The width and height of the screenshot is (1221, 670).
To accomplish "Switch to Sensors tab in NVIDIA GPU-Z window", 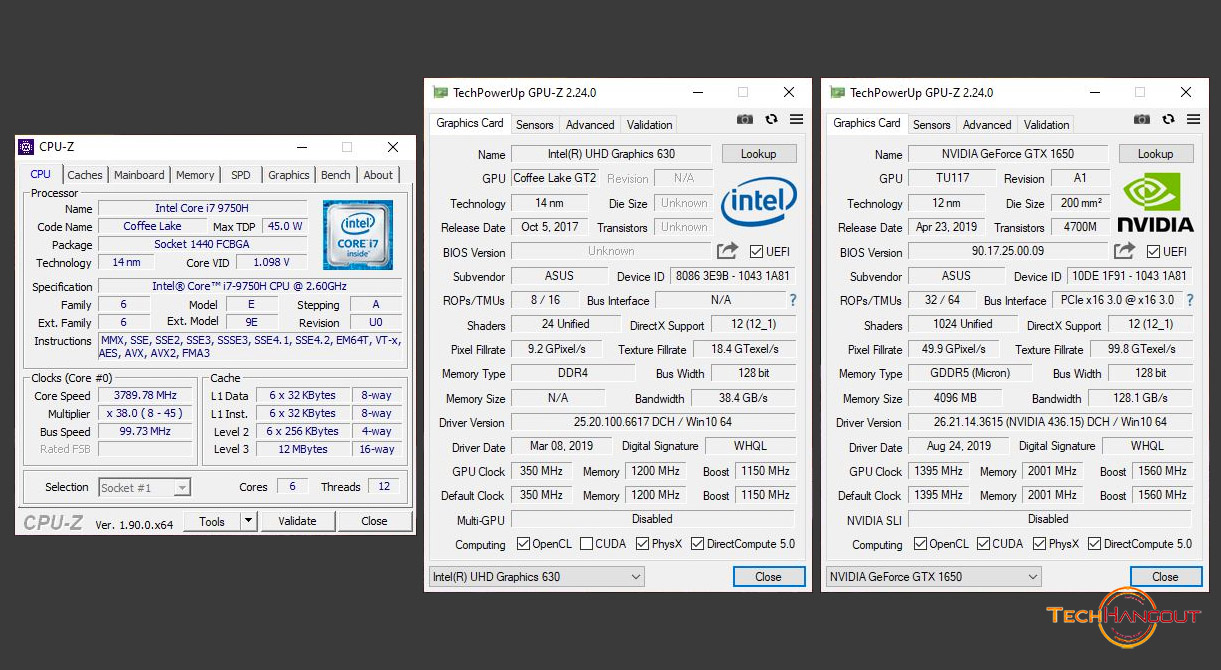I will (932, 125).
